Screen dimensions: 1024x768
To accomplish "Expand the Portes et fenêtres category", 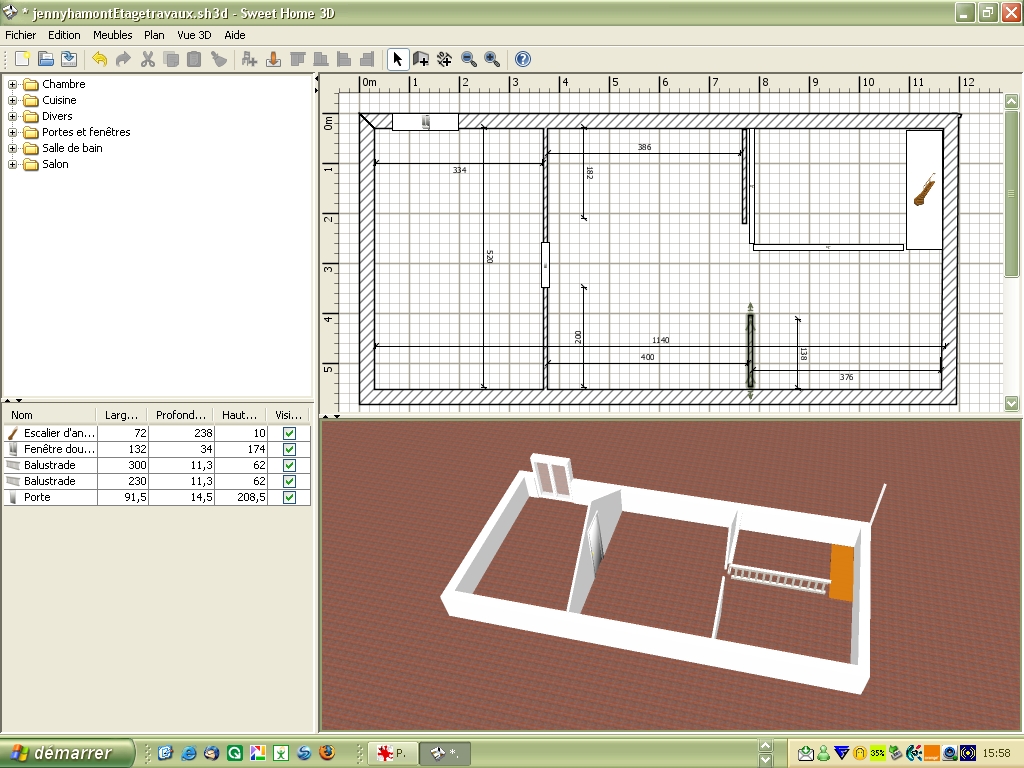I will click(x=13, y=132).
